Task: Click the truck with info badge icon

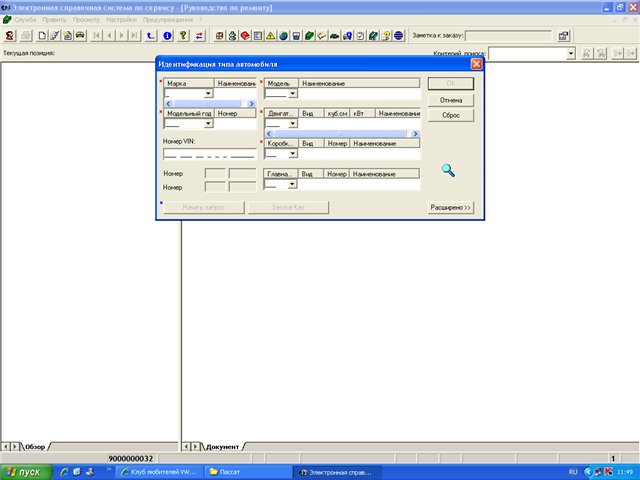Action: tap(347, 36)
